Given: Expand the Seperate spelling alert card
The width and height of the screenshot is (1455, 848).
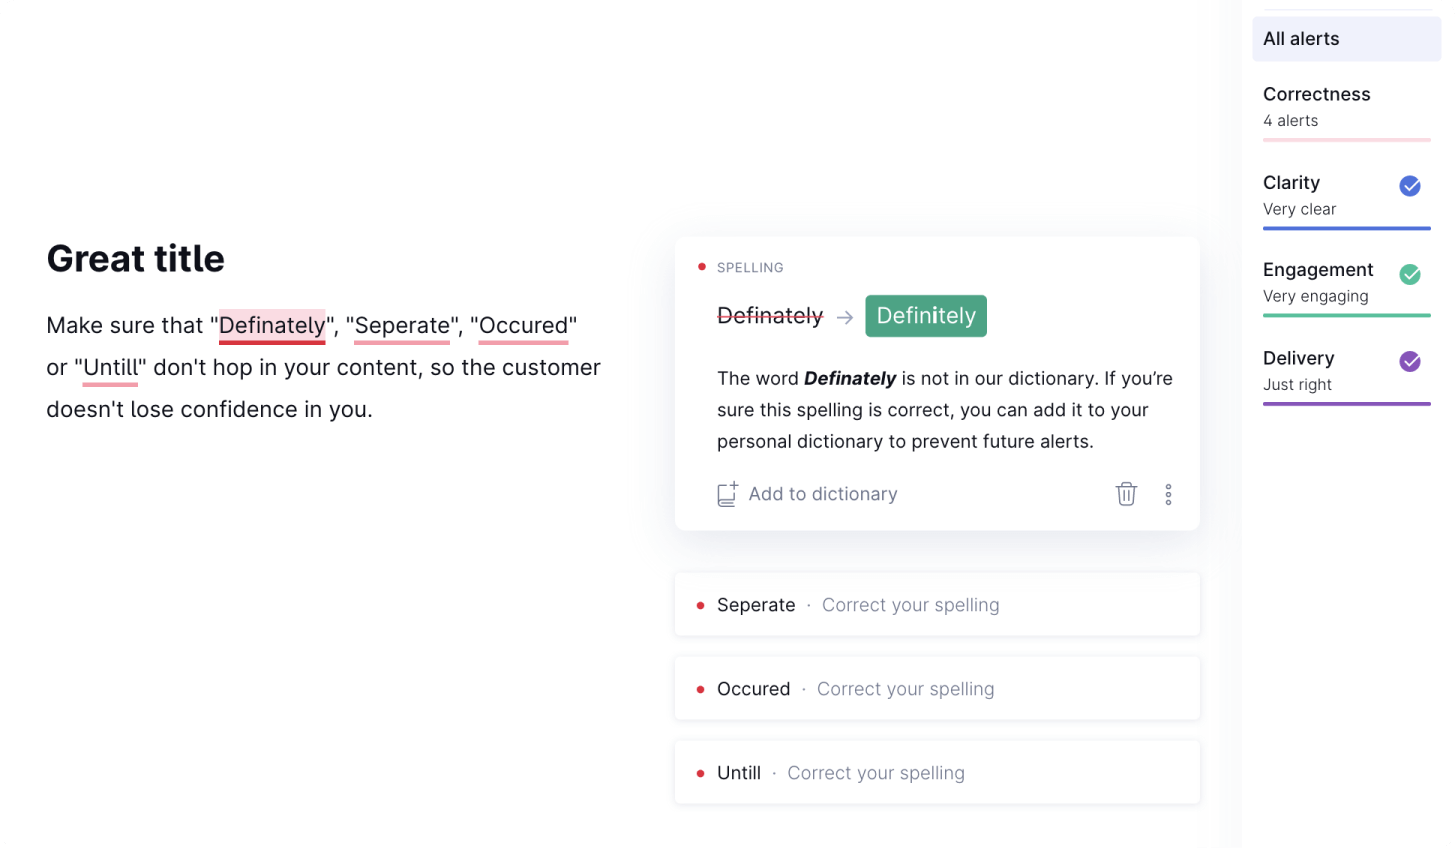Looking at the screenshot, I should [937, 604].
